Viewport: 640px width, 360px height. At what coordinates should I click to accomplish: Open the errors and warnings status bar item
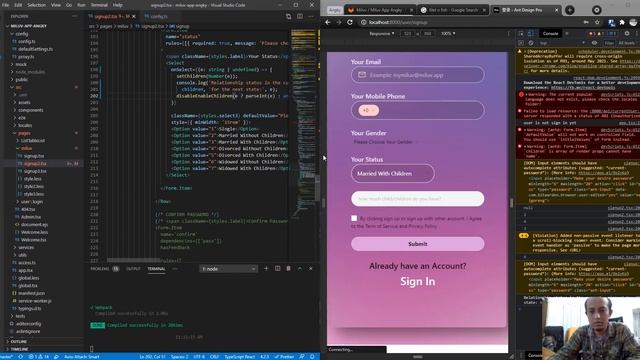pos(39,356)
